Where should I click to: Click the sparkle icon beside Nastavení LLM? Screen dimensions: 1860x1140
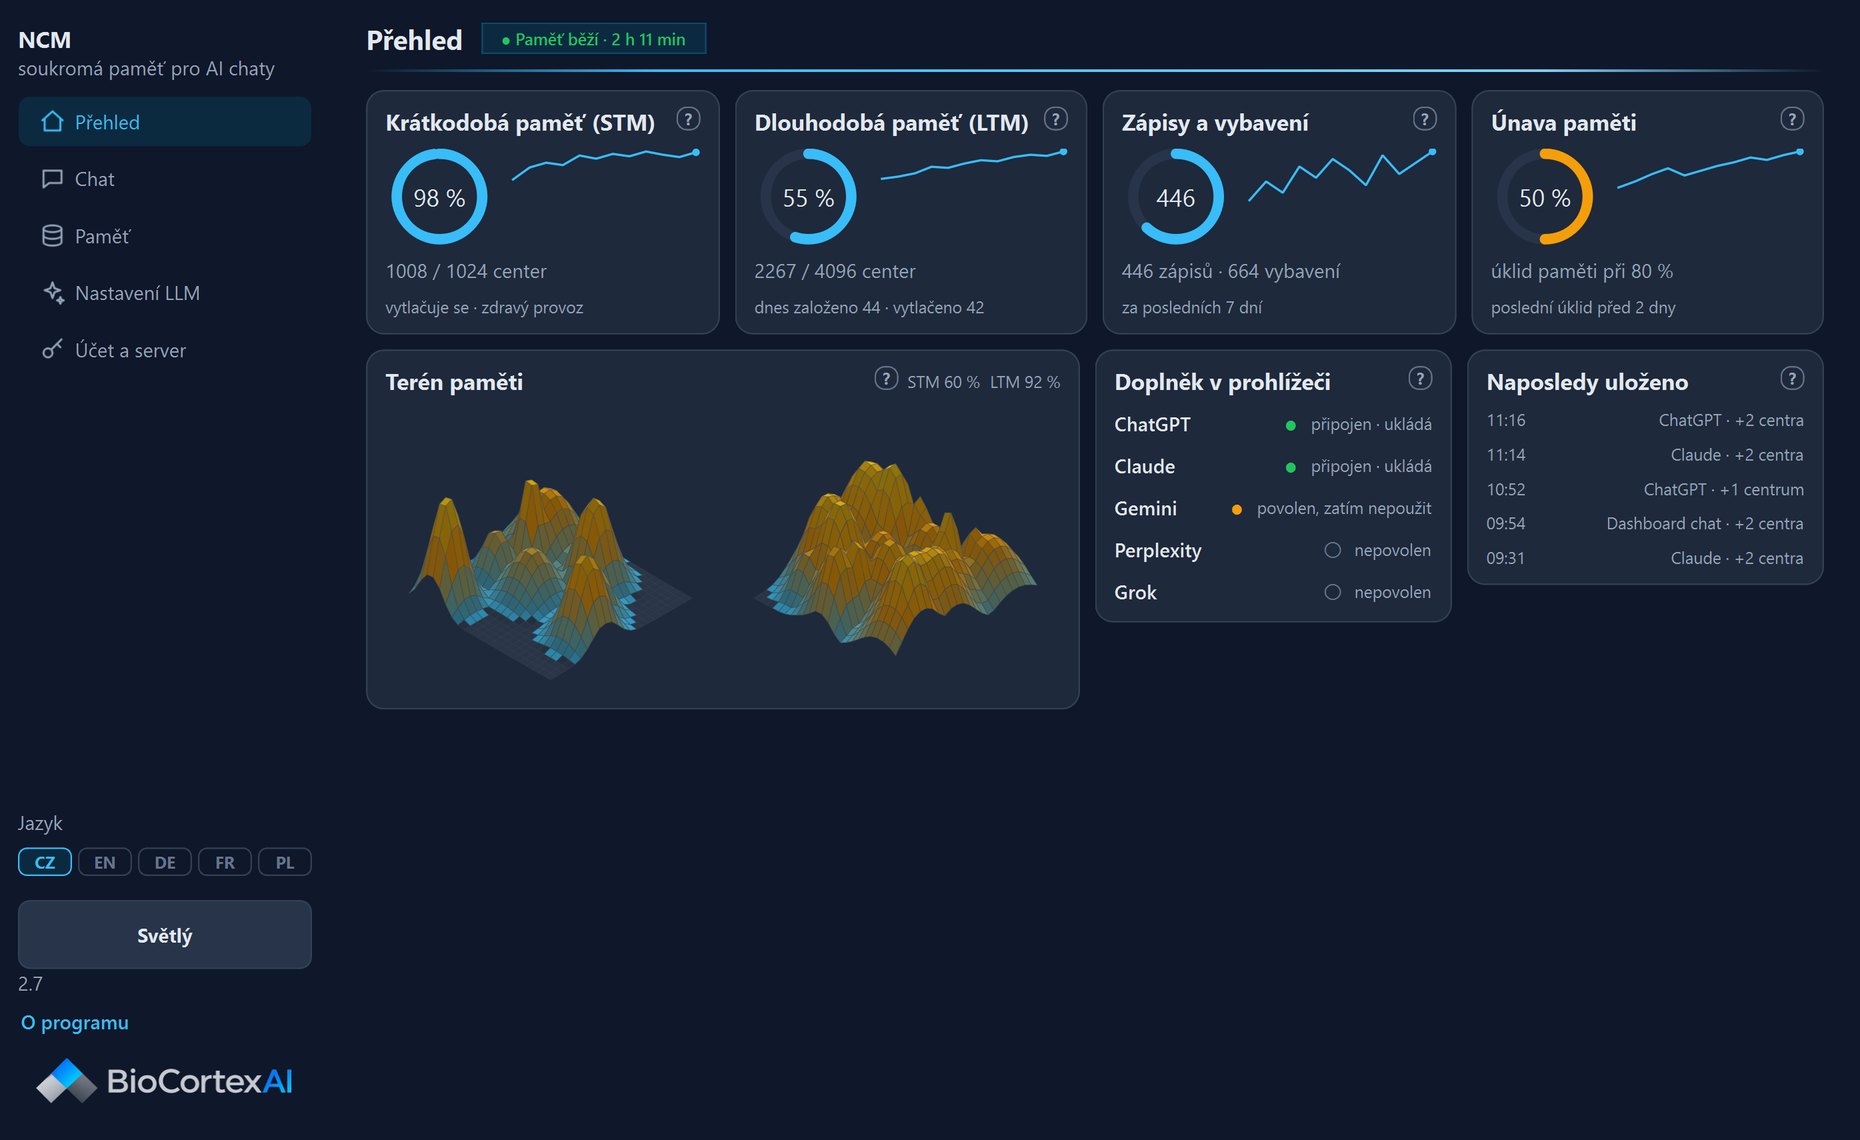(52, 293)
